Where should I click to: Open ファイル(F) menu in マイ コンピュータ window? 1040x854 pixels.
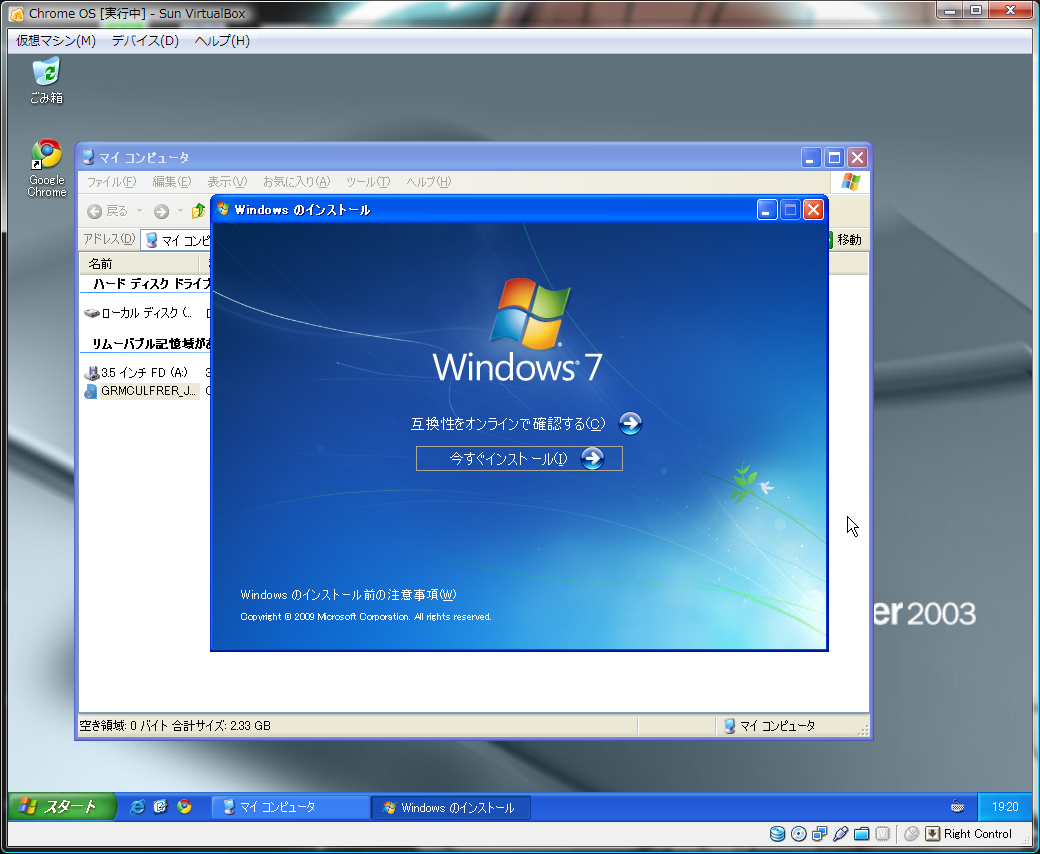click(x=111, y=182)
